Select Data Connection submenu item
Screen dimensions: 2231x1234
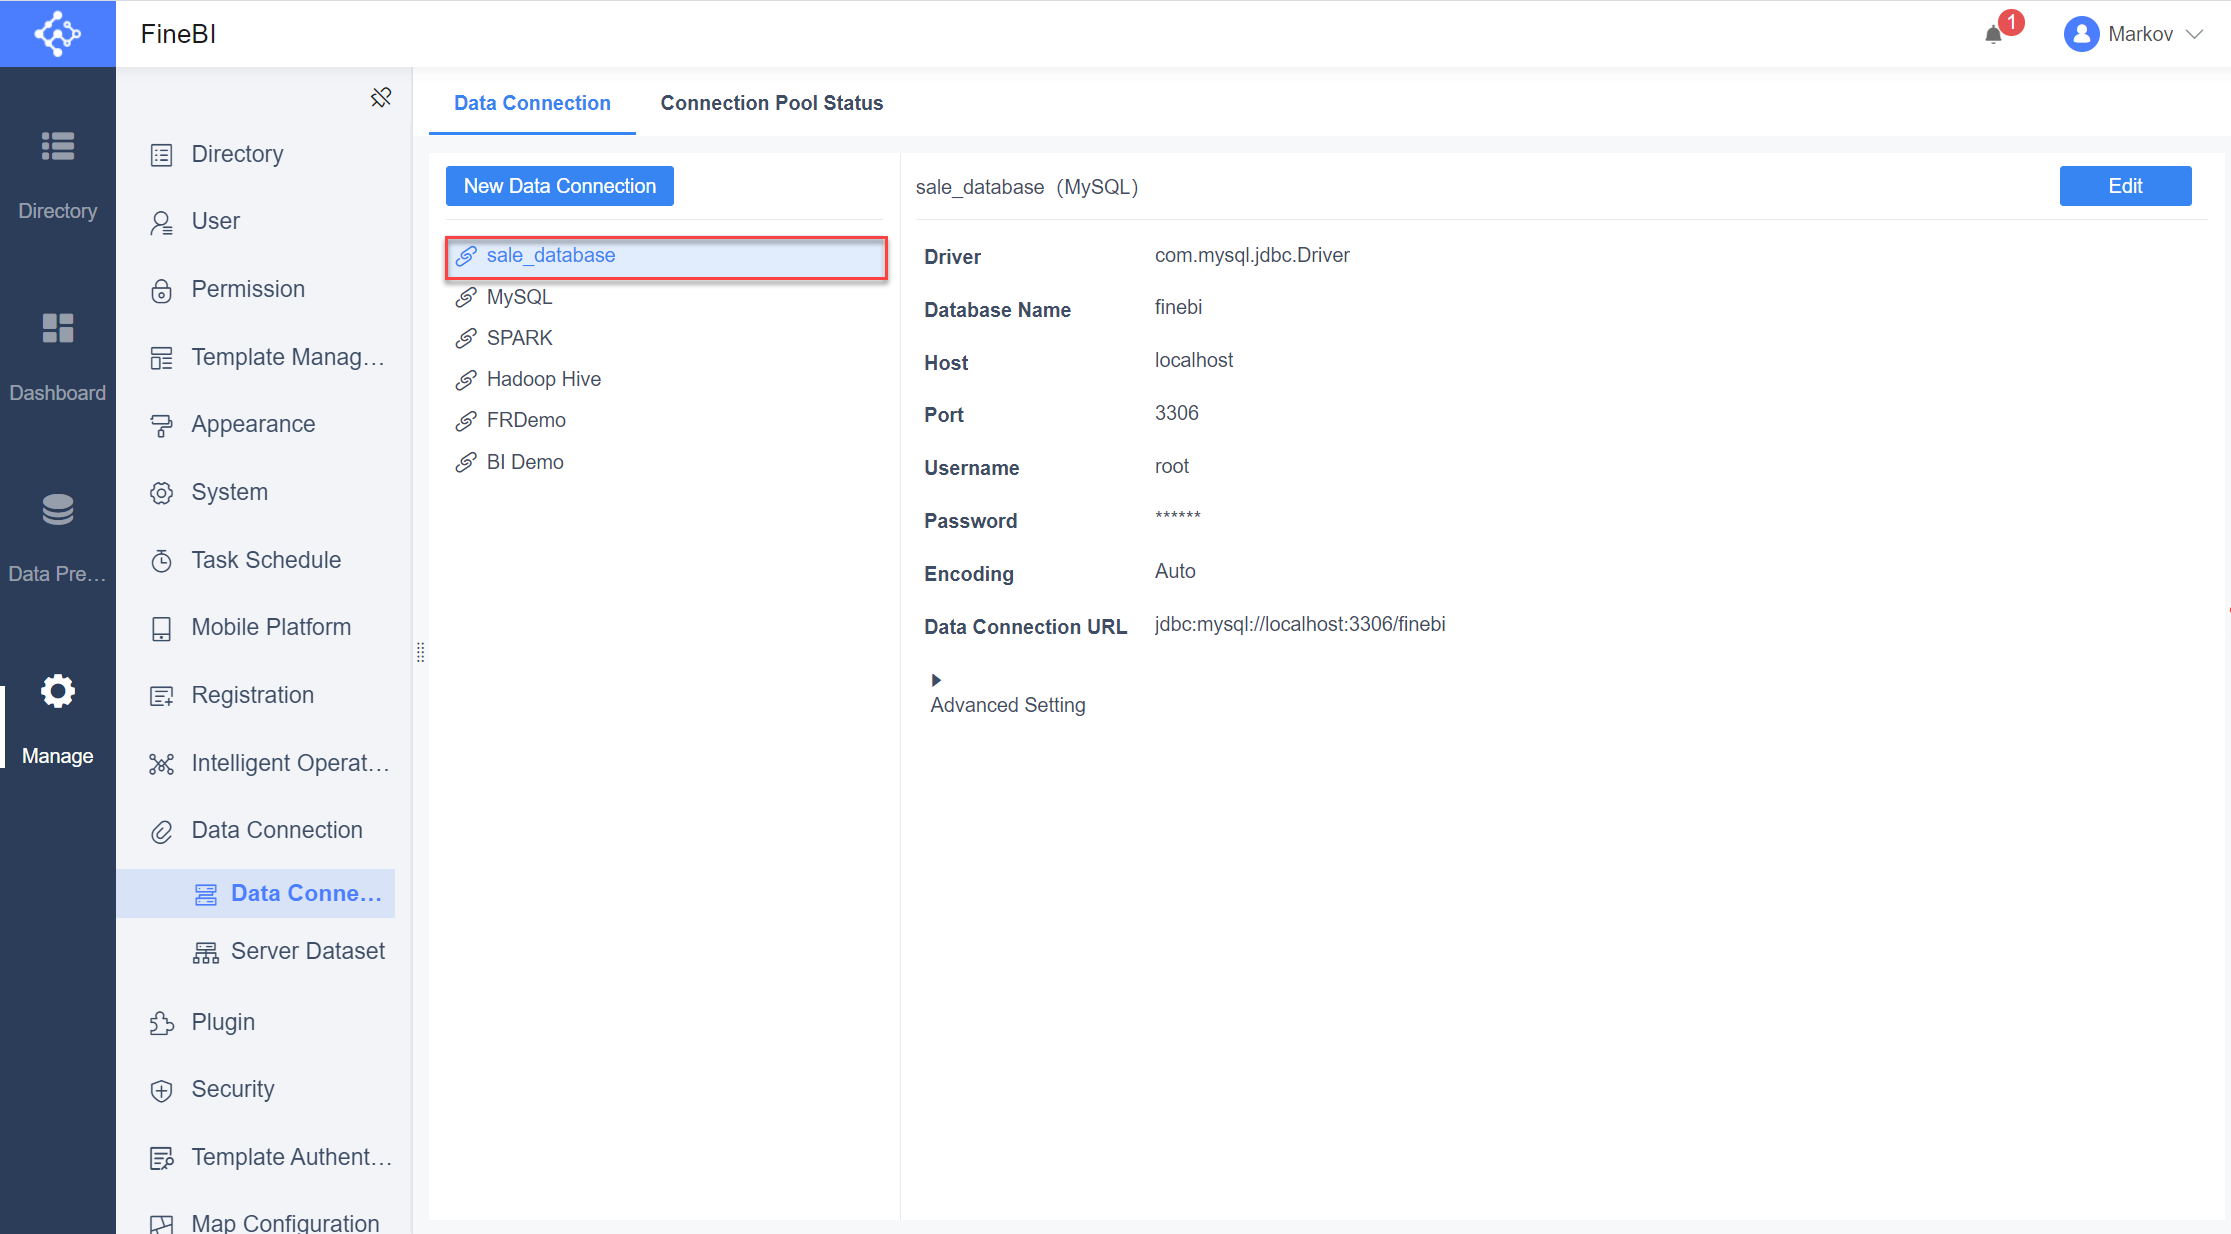256,893
